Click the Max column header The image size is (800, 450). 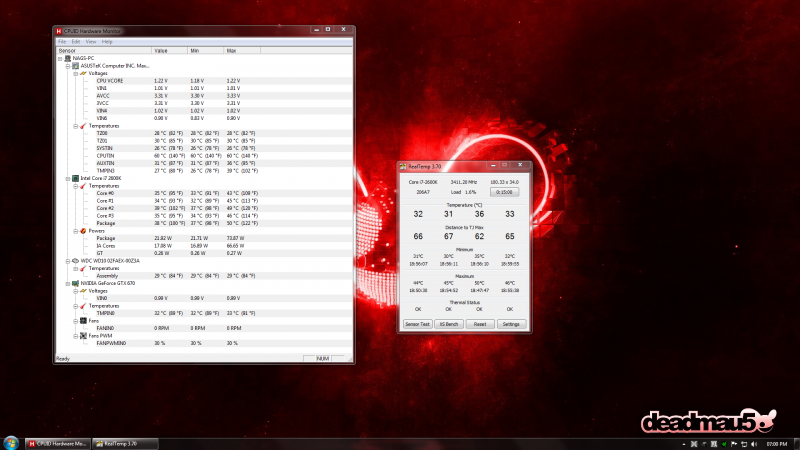click(242, 51)
